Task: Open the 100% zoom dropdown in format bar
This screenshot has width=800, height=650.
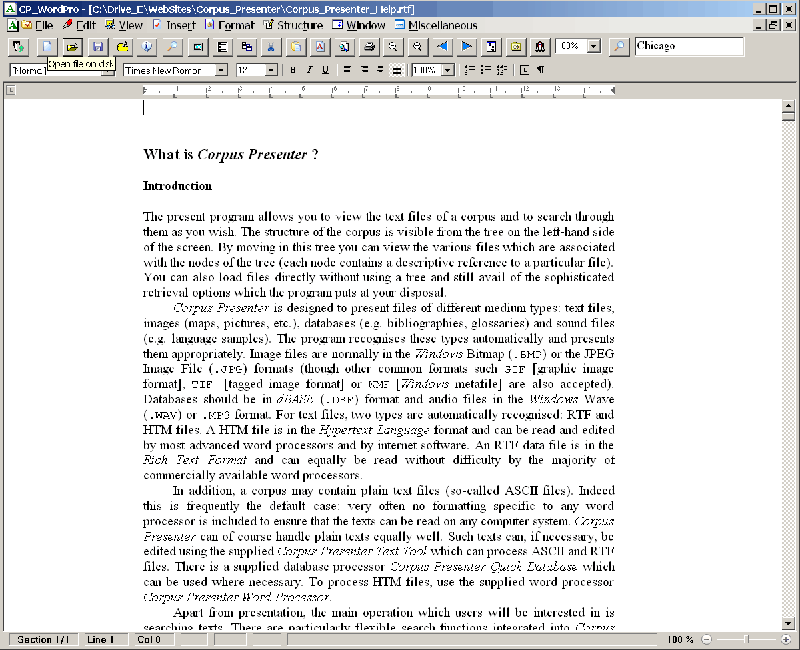Action: coord(447,70)
